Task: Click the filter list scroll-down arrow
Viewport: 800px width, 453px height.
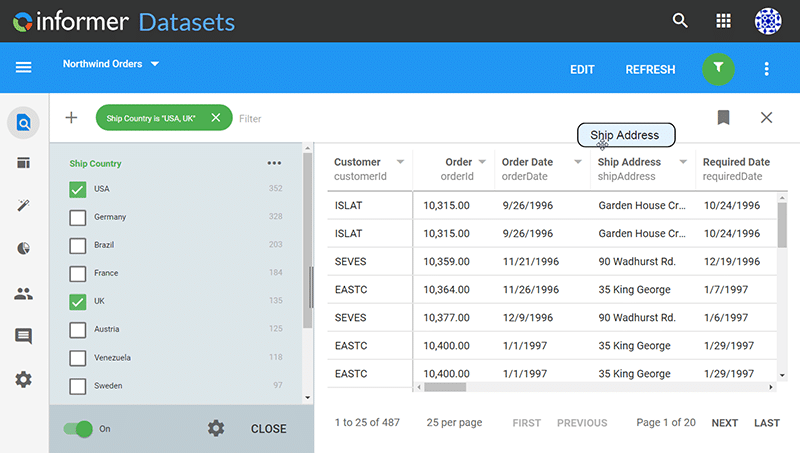Action: pyautogui.click(x=307, y=397)
